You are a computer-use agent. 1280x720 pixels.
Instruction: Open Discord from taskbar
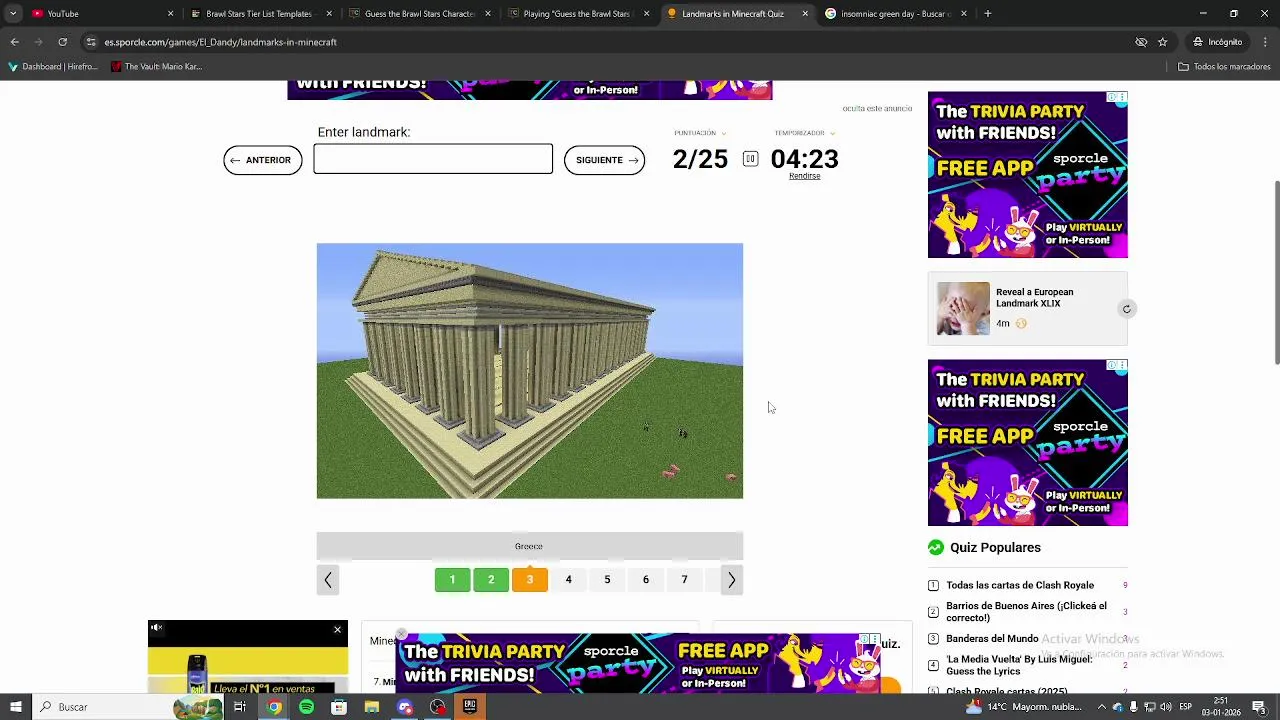(405, 707)
